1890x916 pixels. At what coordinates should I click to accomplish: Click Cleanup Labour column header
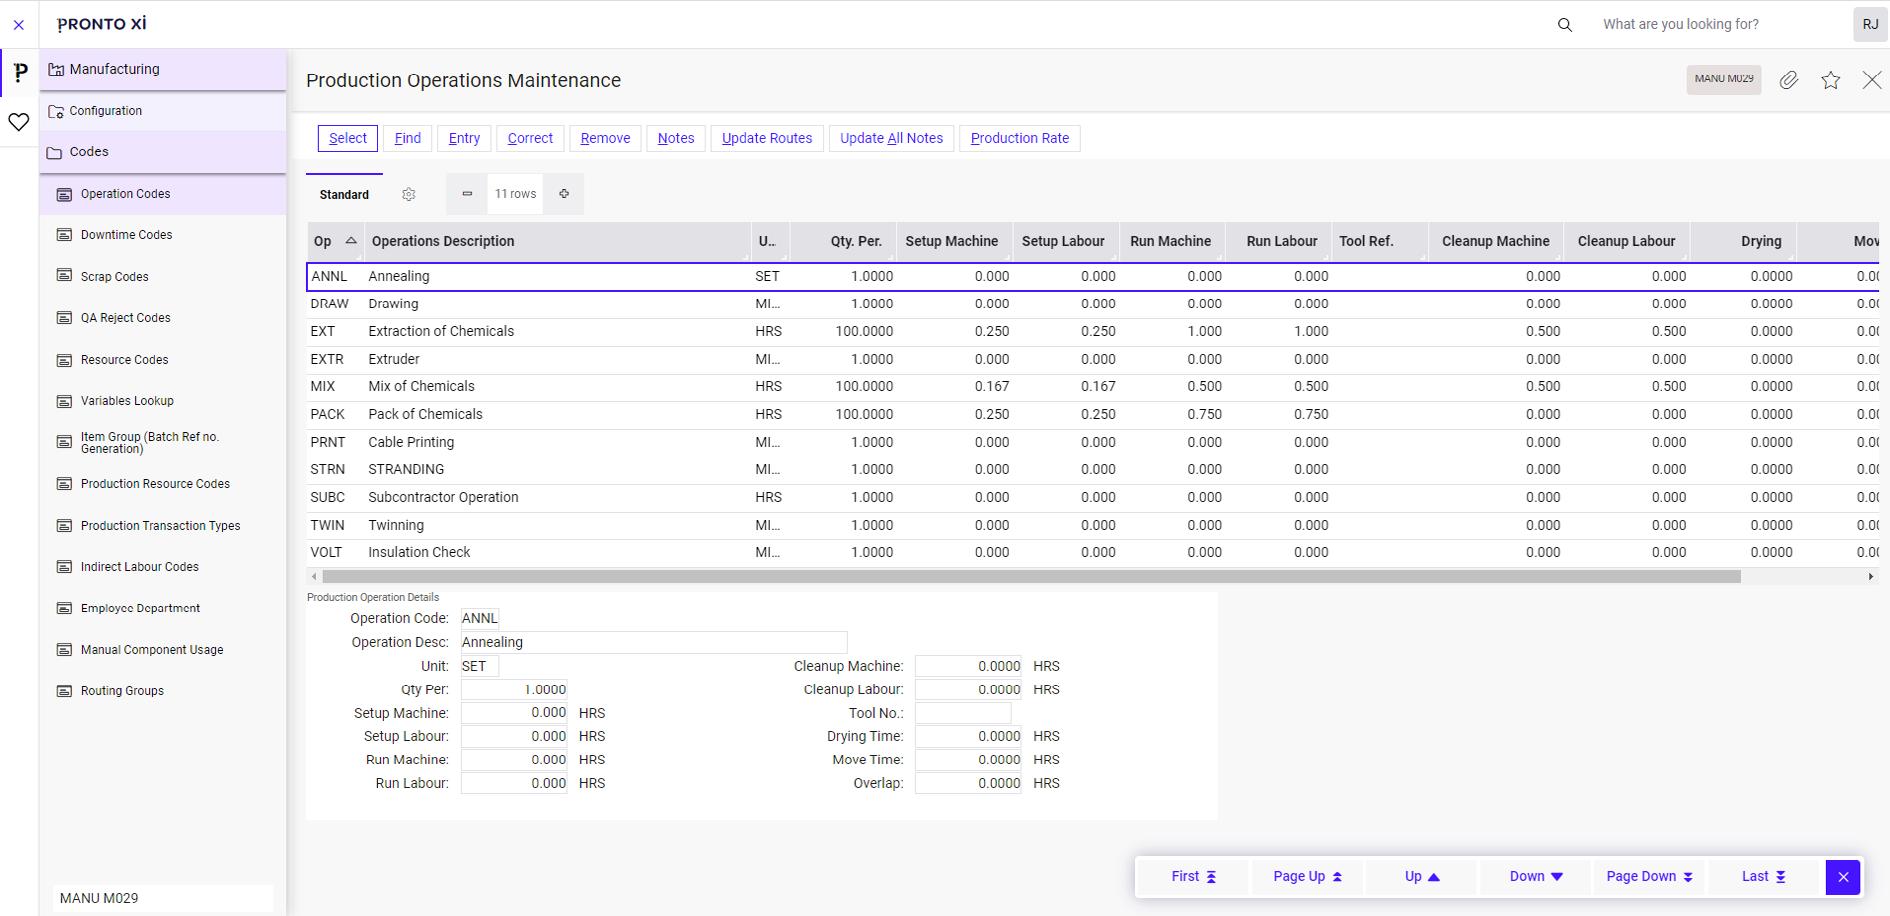[1626, 241]
